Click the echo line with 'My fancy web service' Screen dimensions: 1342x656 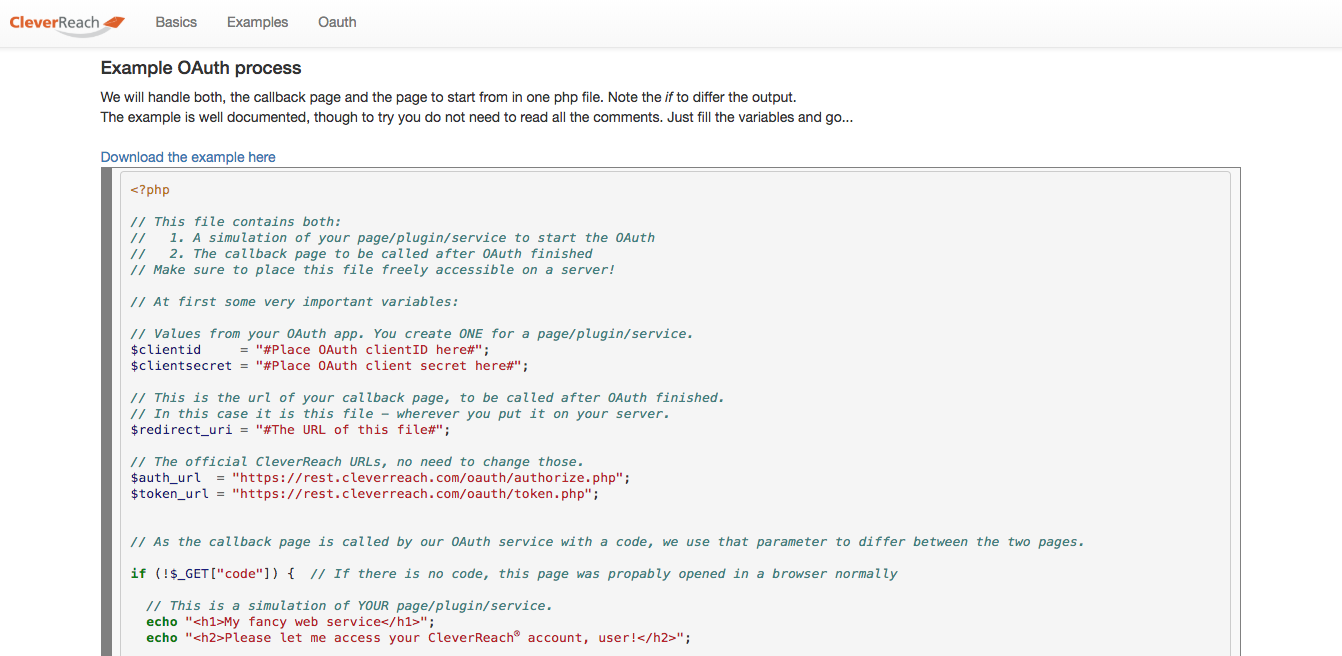click(291, 621)
